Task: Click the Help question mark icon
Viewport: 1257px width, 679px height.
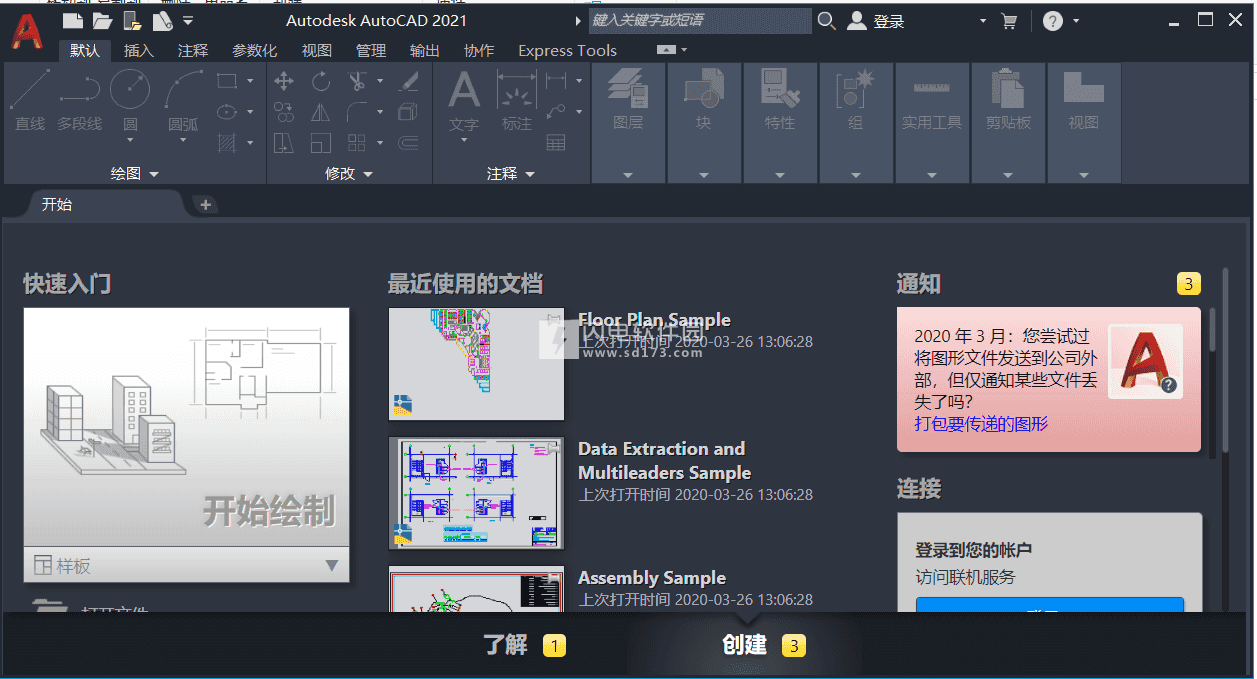Action: click(x=1052, y=21)
